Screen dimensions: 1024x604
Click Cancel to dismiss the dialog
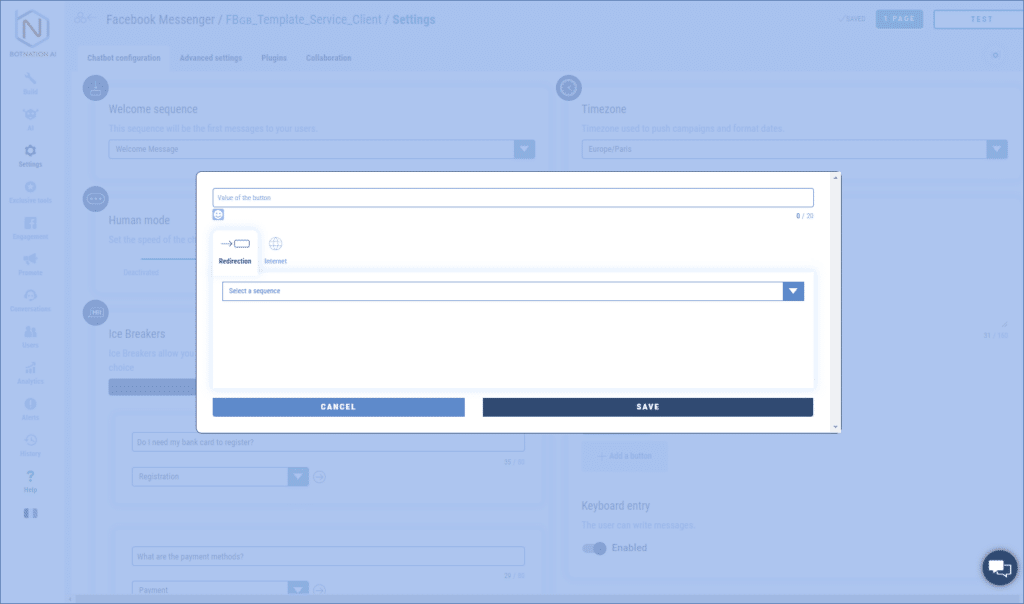click(x=338, y=407)
